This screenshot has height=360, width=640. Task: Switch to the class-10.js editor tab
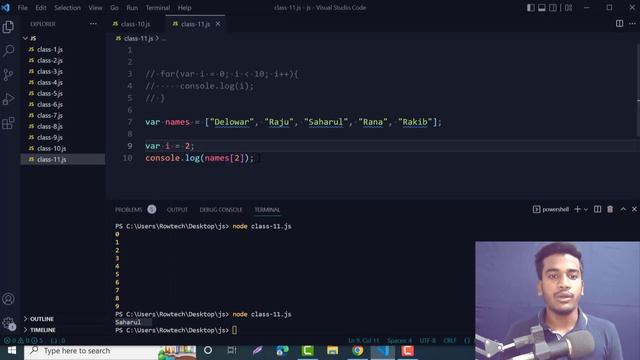(x=136, y=24)
